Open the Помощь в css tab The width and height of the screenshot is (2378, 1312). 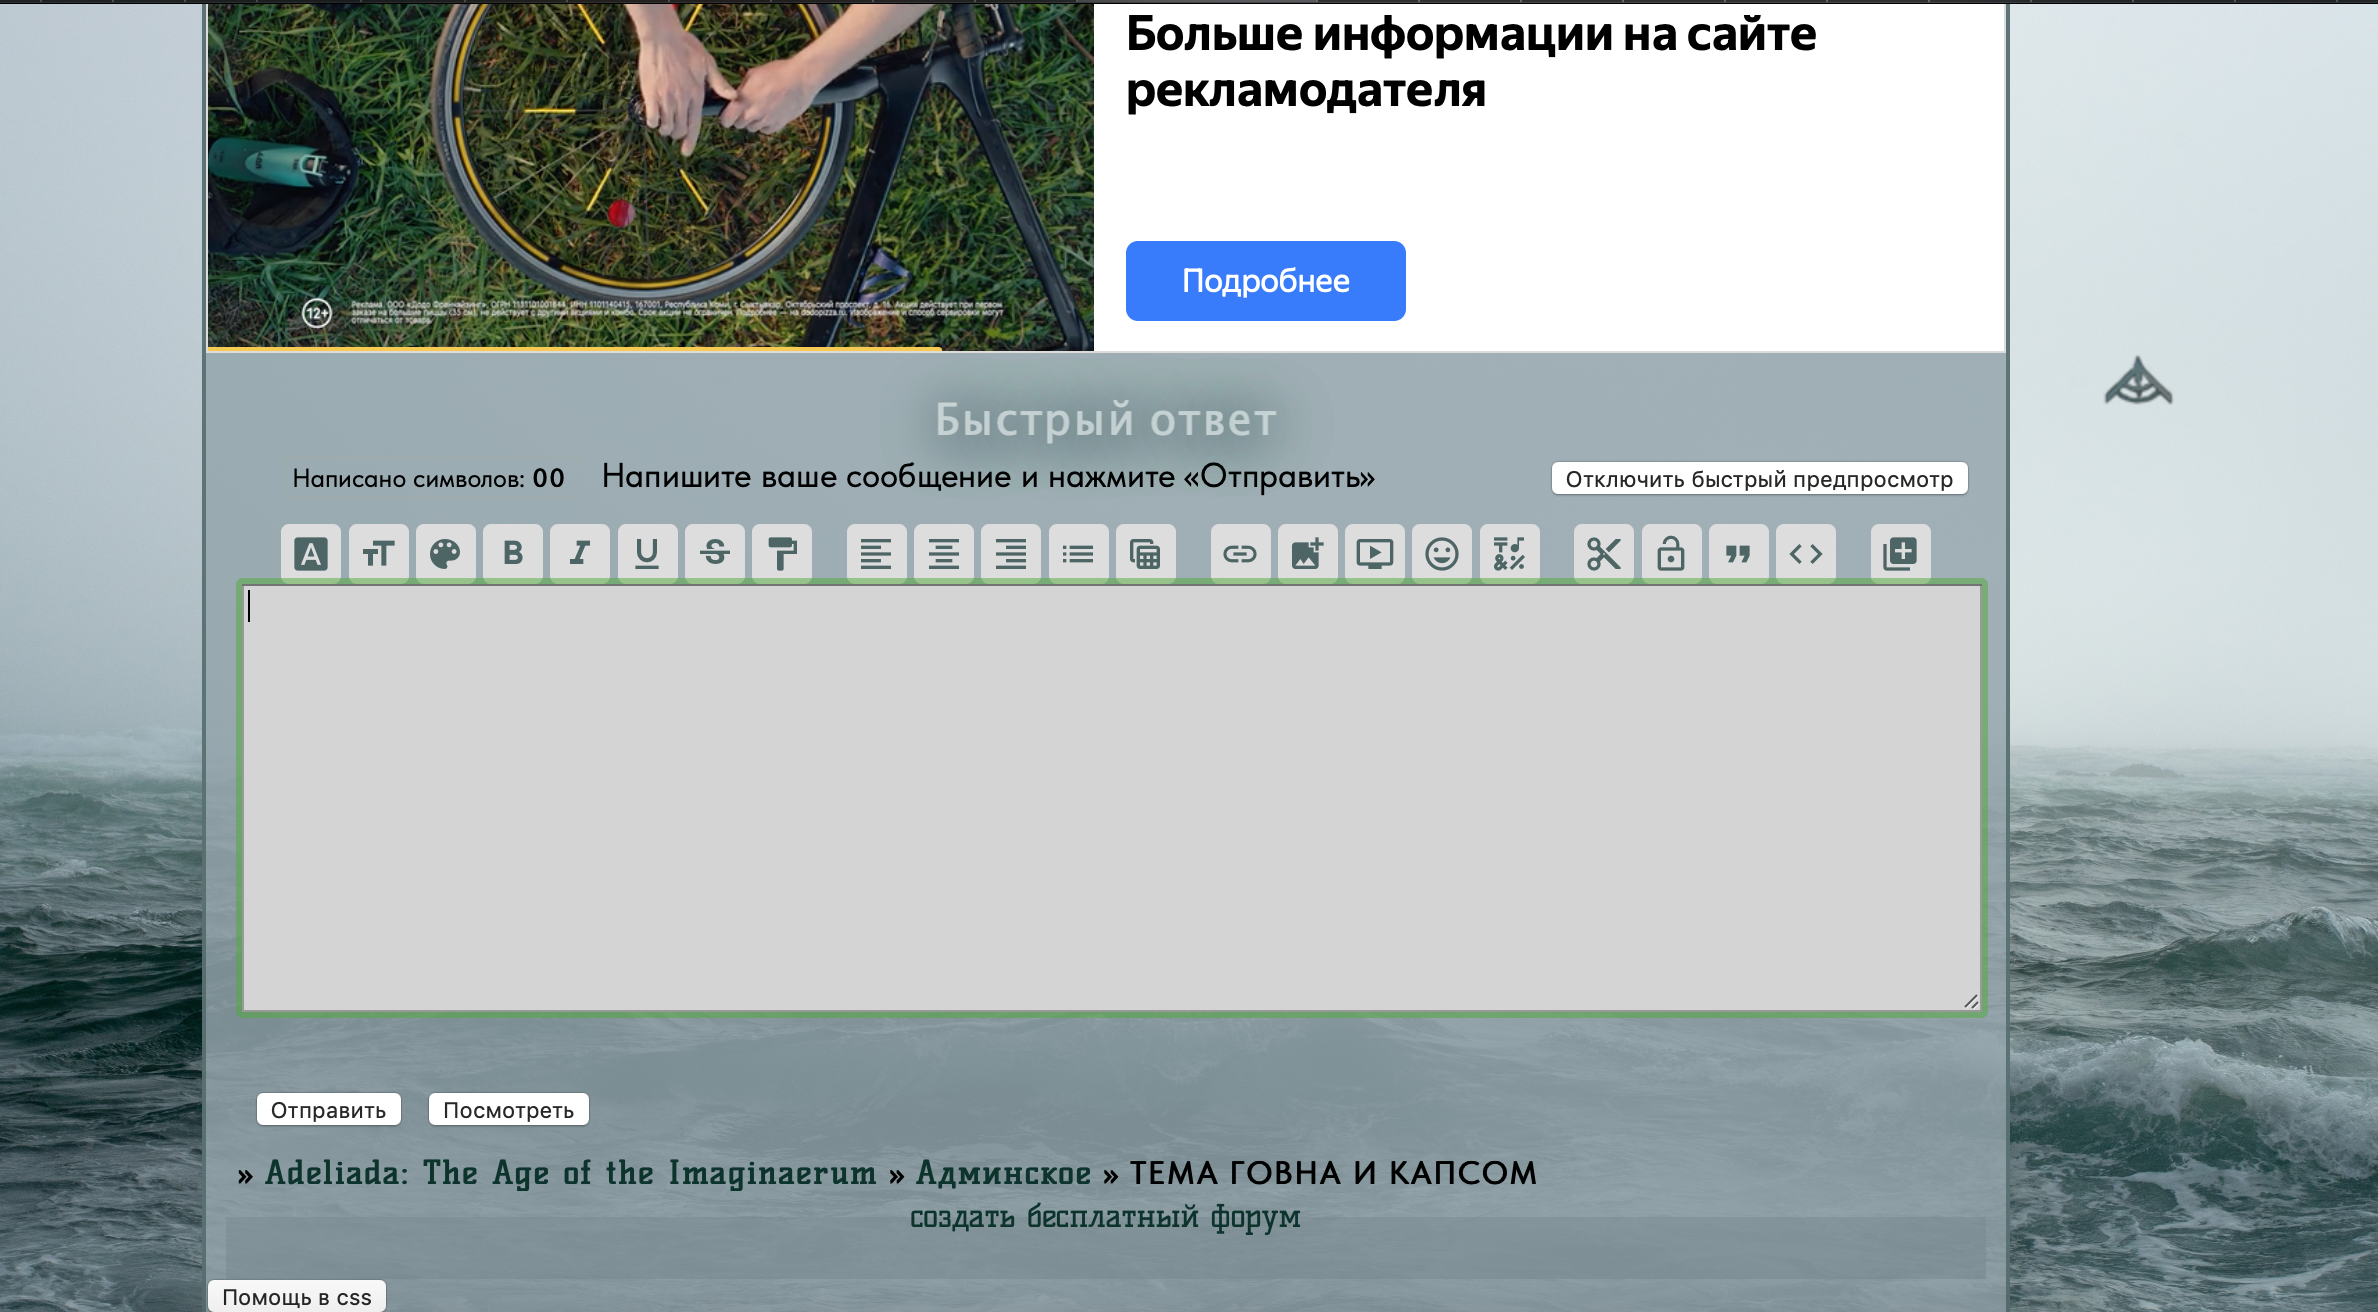(296, 1297)
